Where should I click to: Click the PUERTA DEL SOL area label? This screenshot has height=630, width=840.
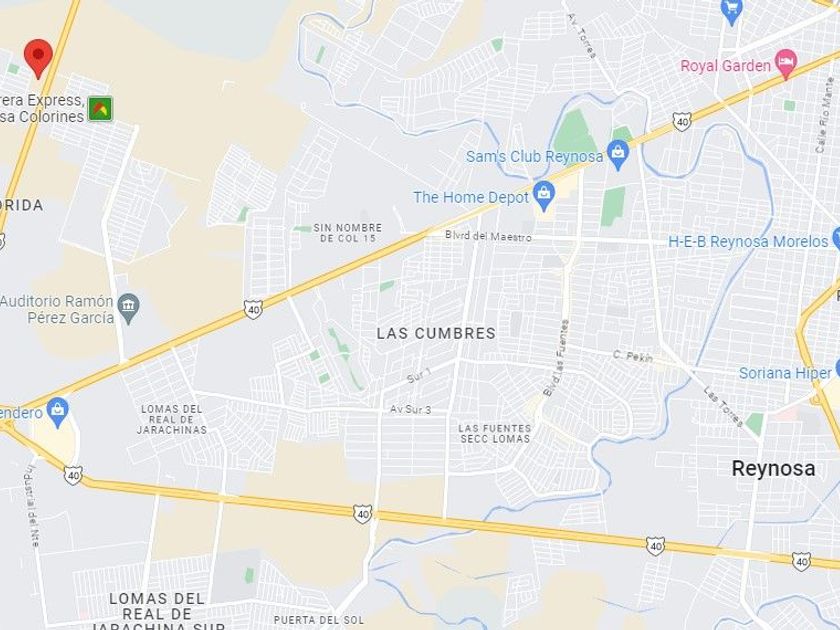click(x=318, y=620)
